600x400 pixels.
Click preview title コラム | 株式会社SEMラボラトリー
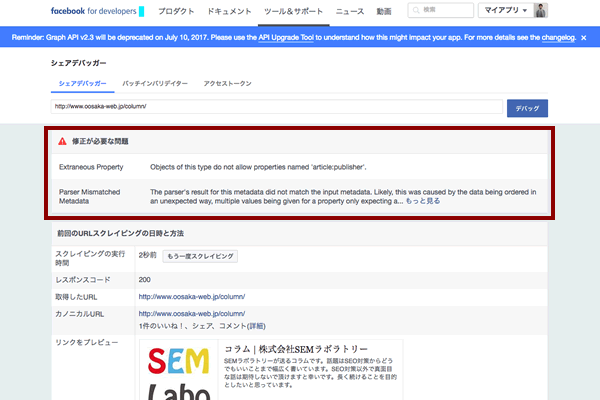[295, 349]
